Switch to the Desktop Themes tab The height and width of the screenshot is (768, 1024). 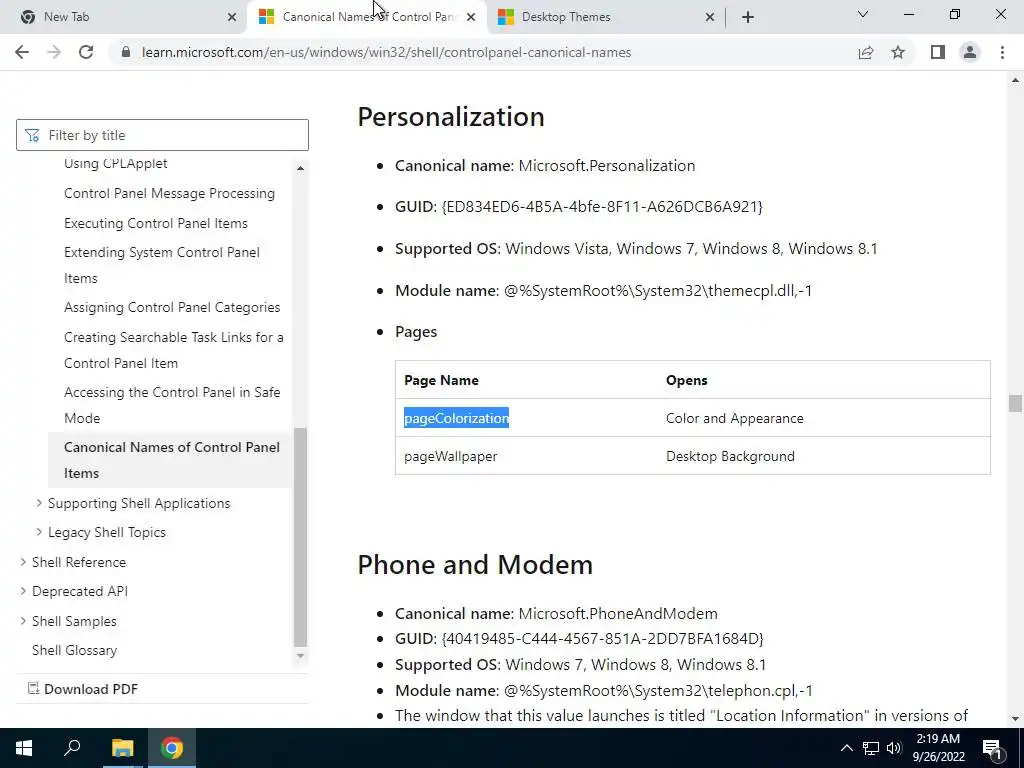coord(605,17)
